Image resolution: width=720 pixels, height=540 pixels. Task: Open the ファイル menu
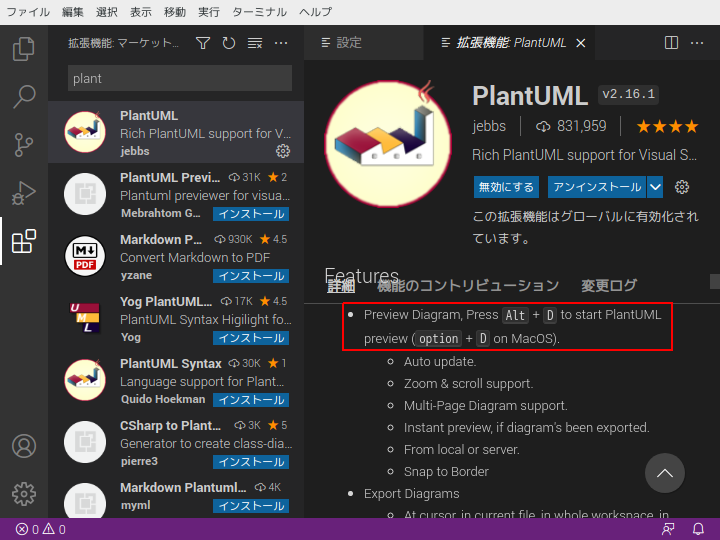click(28, 12)
